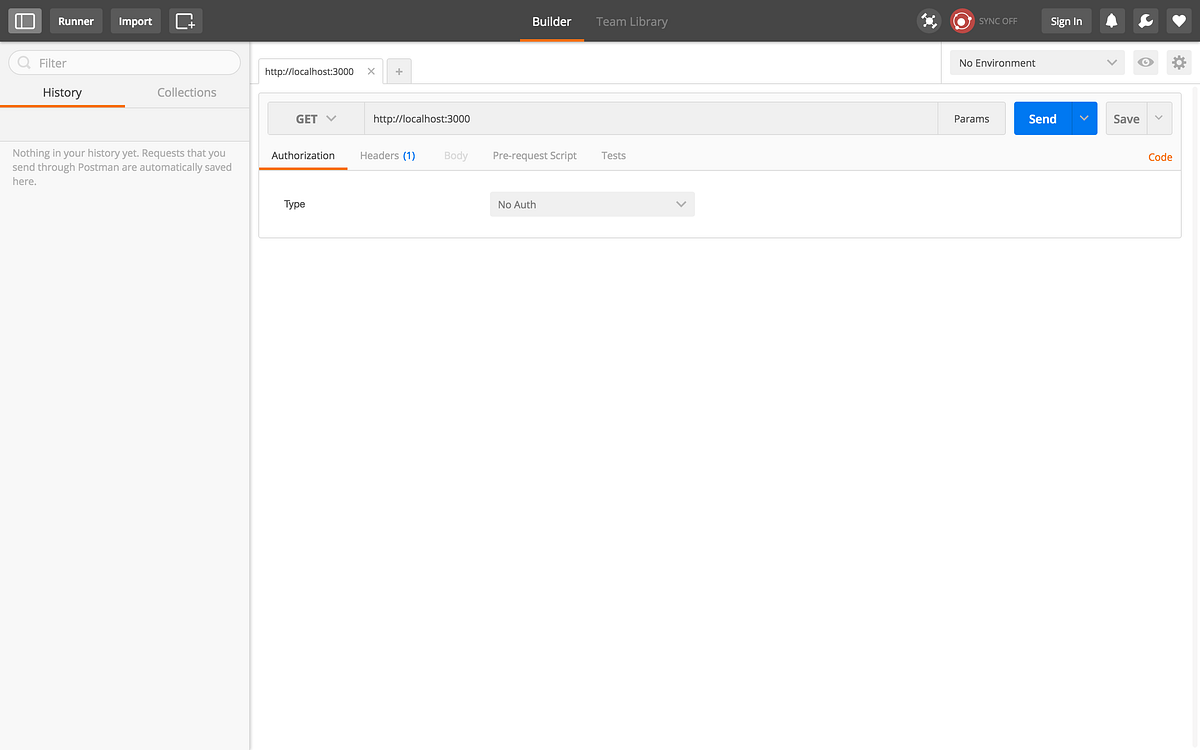Open the environment settings gear icon
This screenshot has width=1200, height=750.
1179,62
